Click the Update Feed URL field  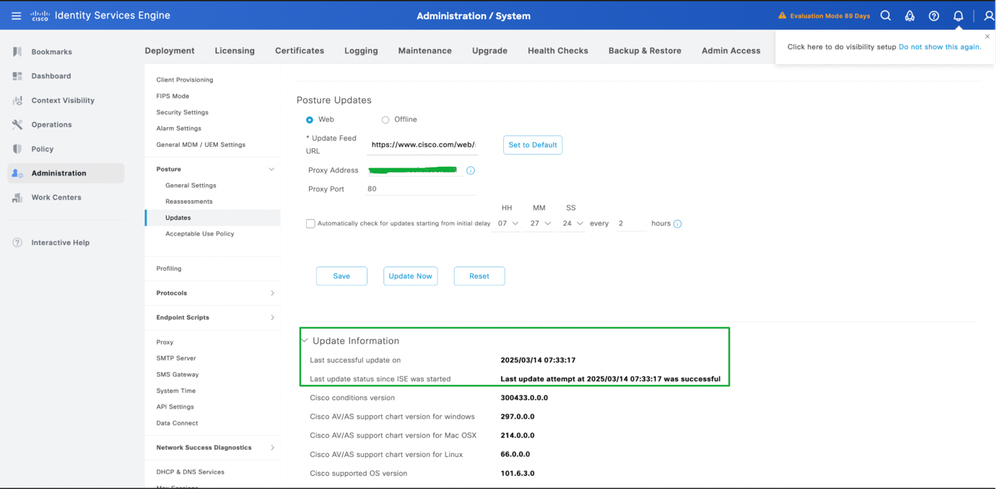coord(422,145)
